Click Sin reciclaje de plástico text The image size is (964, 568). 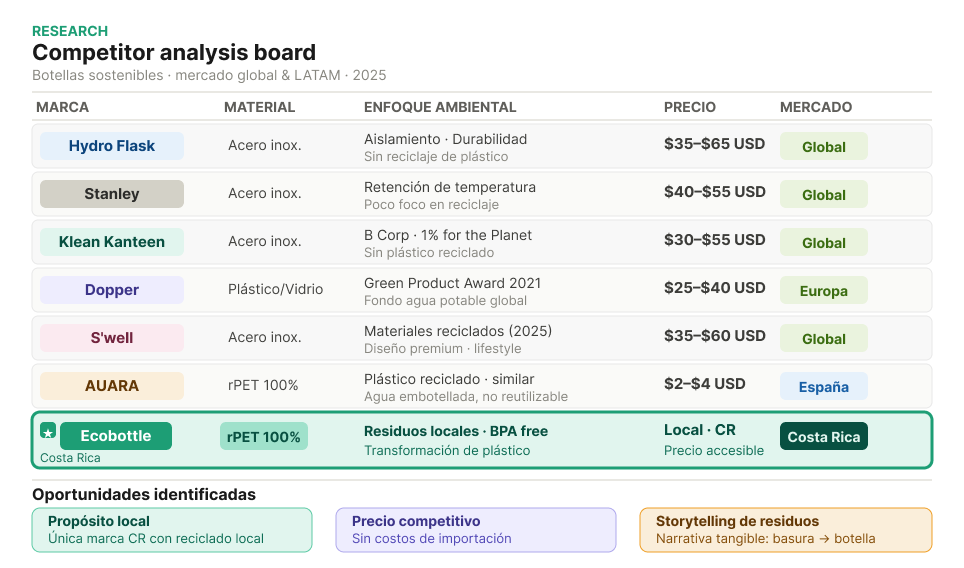coord(436,157)
